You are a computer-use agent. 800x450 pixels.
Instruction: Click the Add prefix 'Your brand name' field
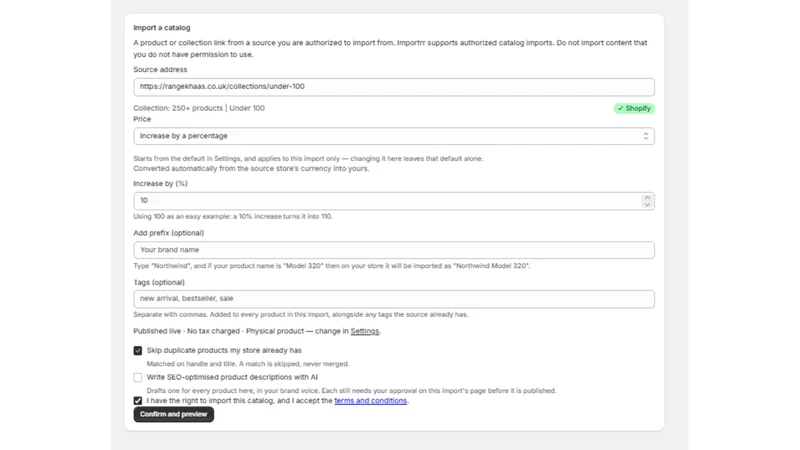point(394,250)
